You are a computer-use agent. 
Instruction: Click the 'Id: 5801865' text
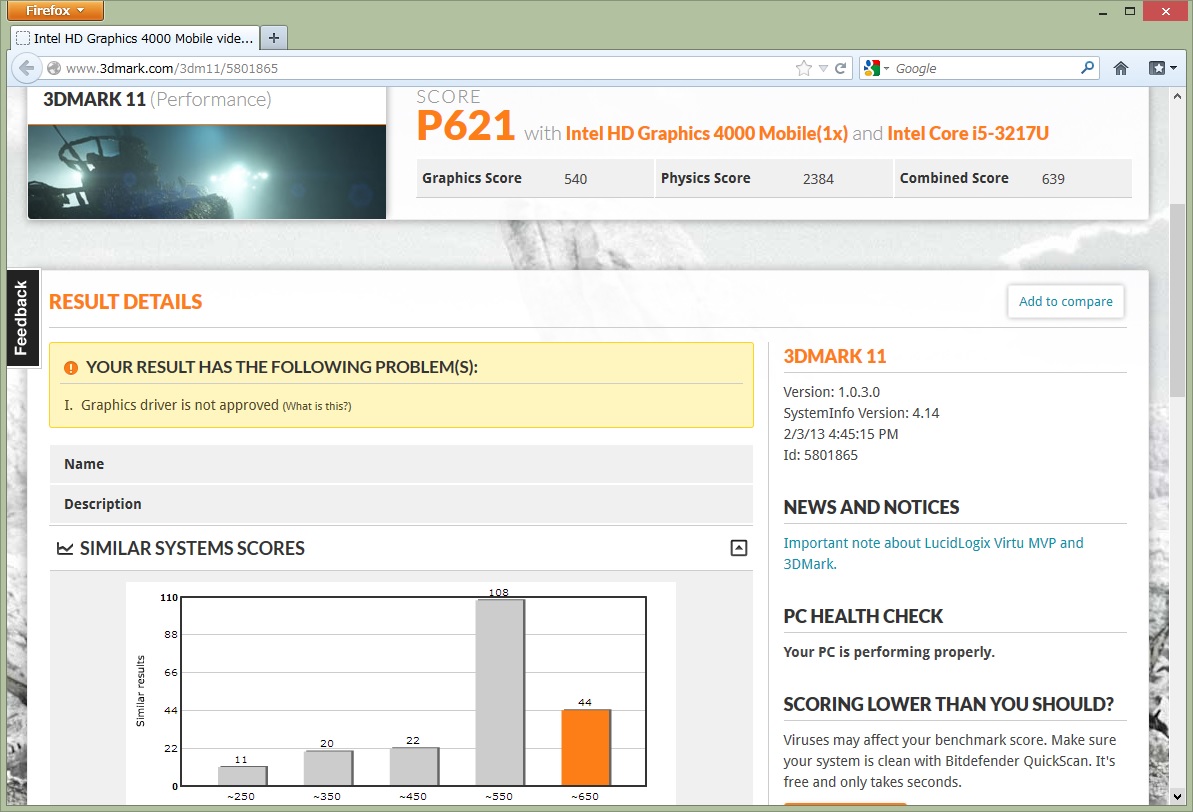pos(820,455)
